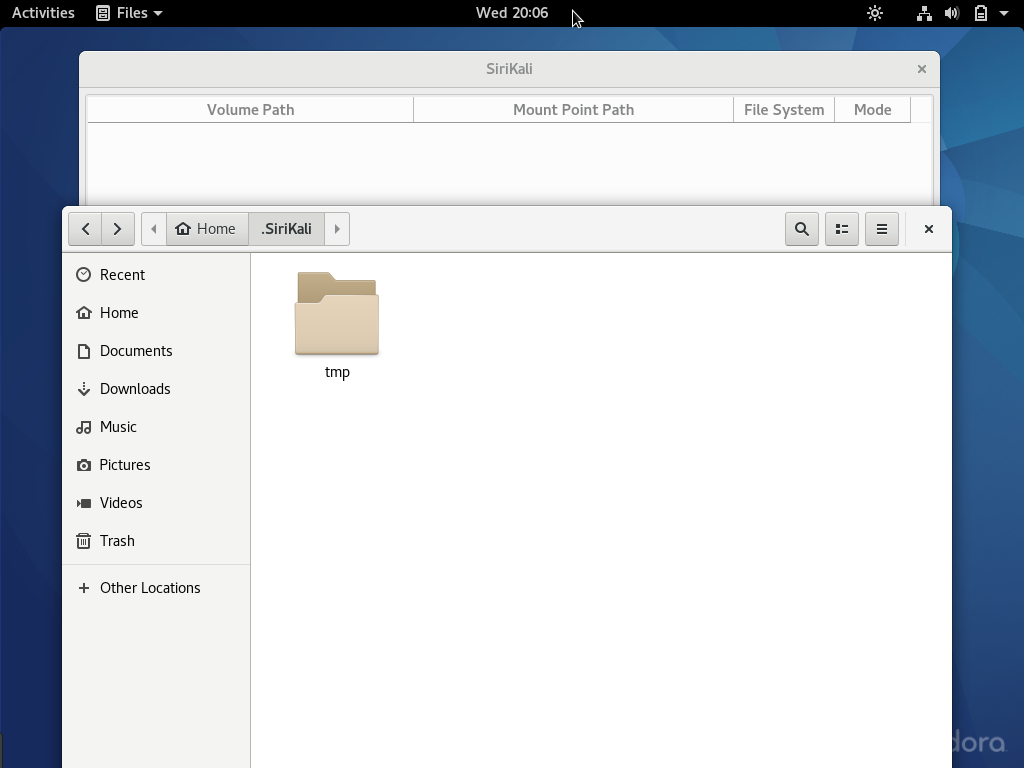Image resolution: width=1024 pixels, height=768 pixels.
Task: Click the right path bar scroll arrow
Action: [337, 229]
